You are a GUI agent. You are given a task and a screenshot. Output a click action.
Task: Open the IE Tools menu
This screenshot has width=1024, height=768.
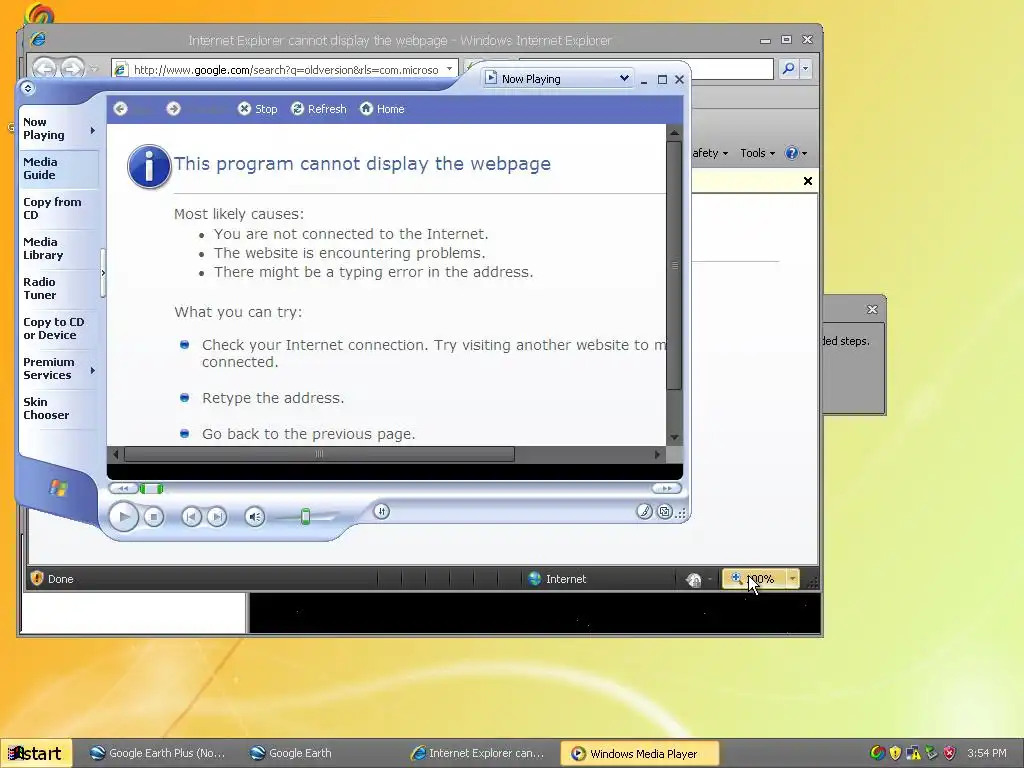(757, 153)
